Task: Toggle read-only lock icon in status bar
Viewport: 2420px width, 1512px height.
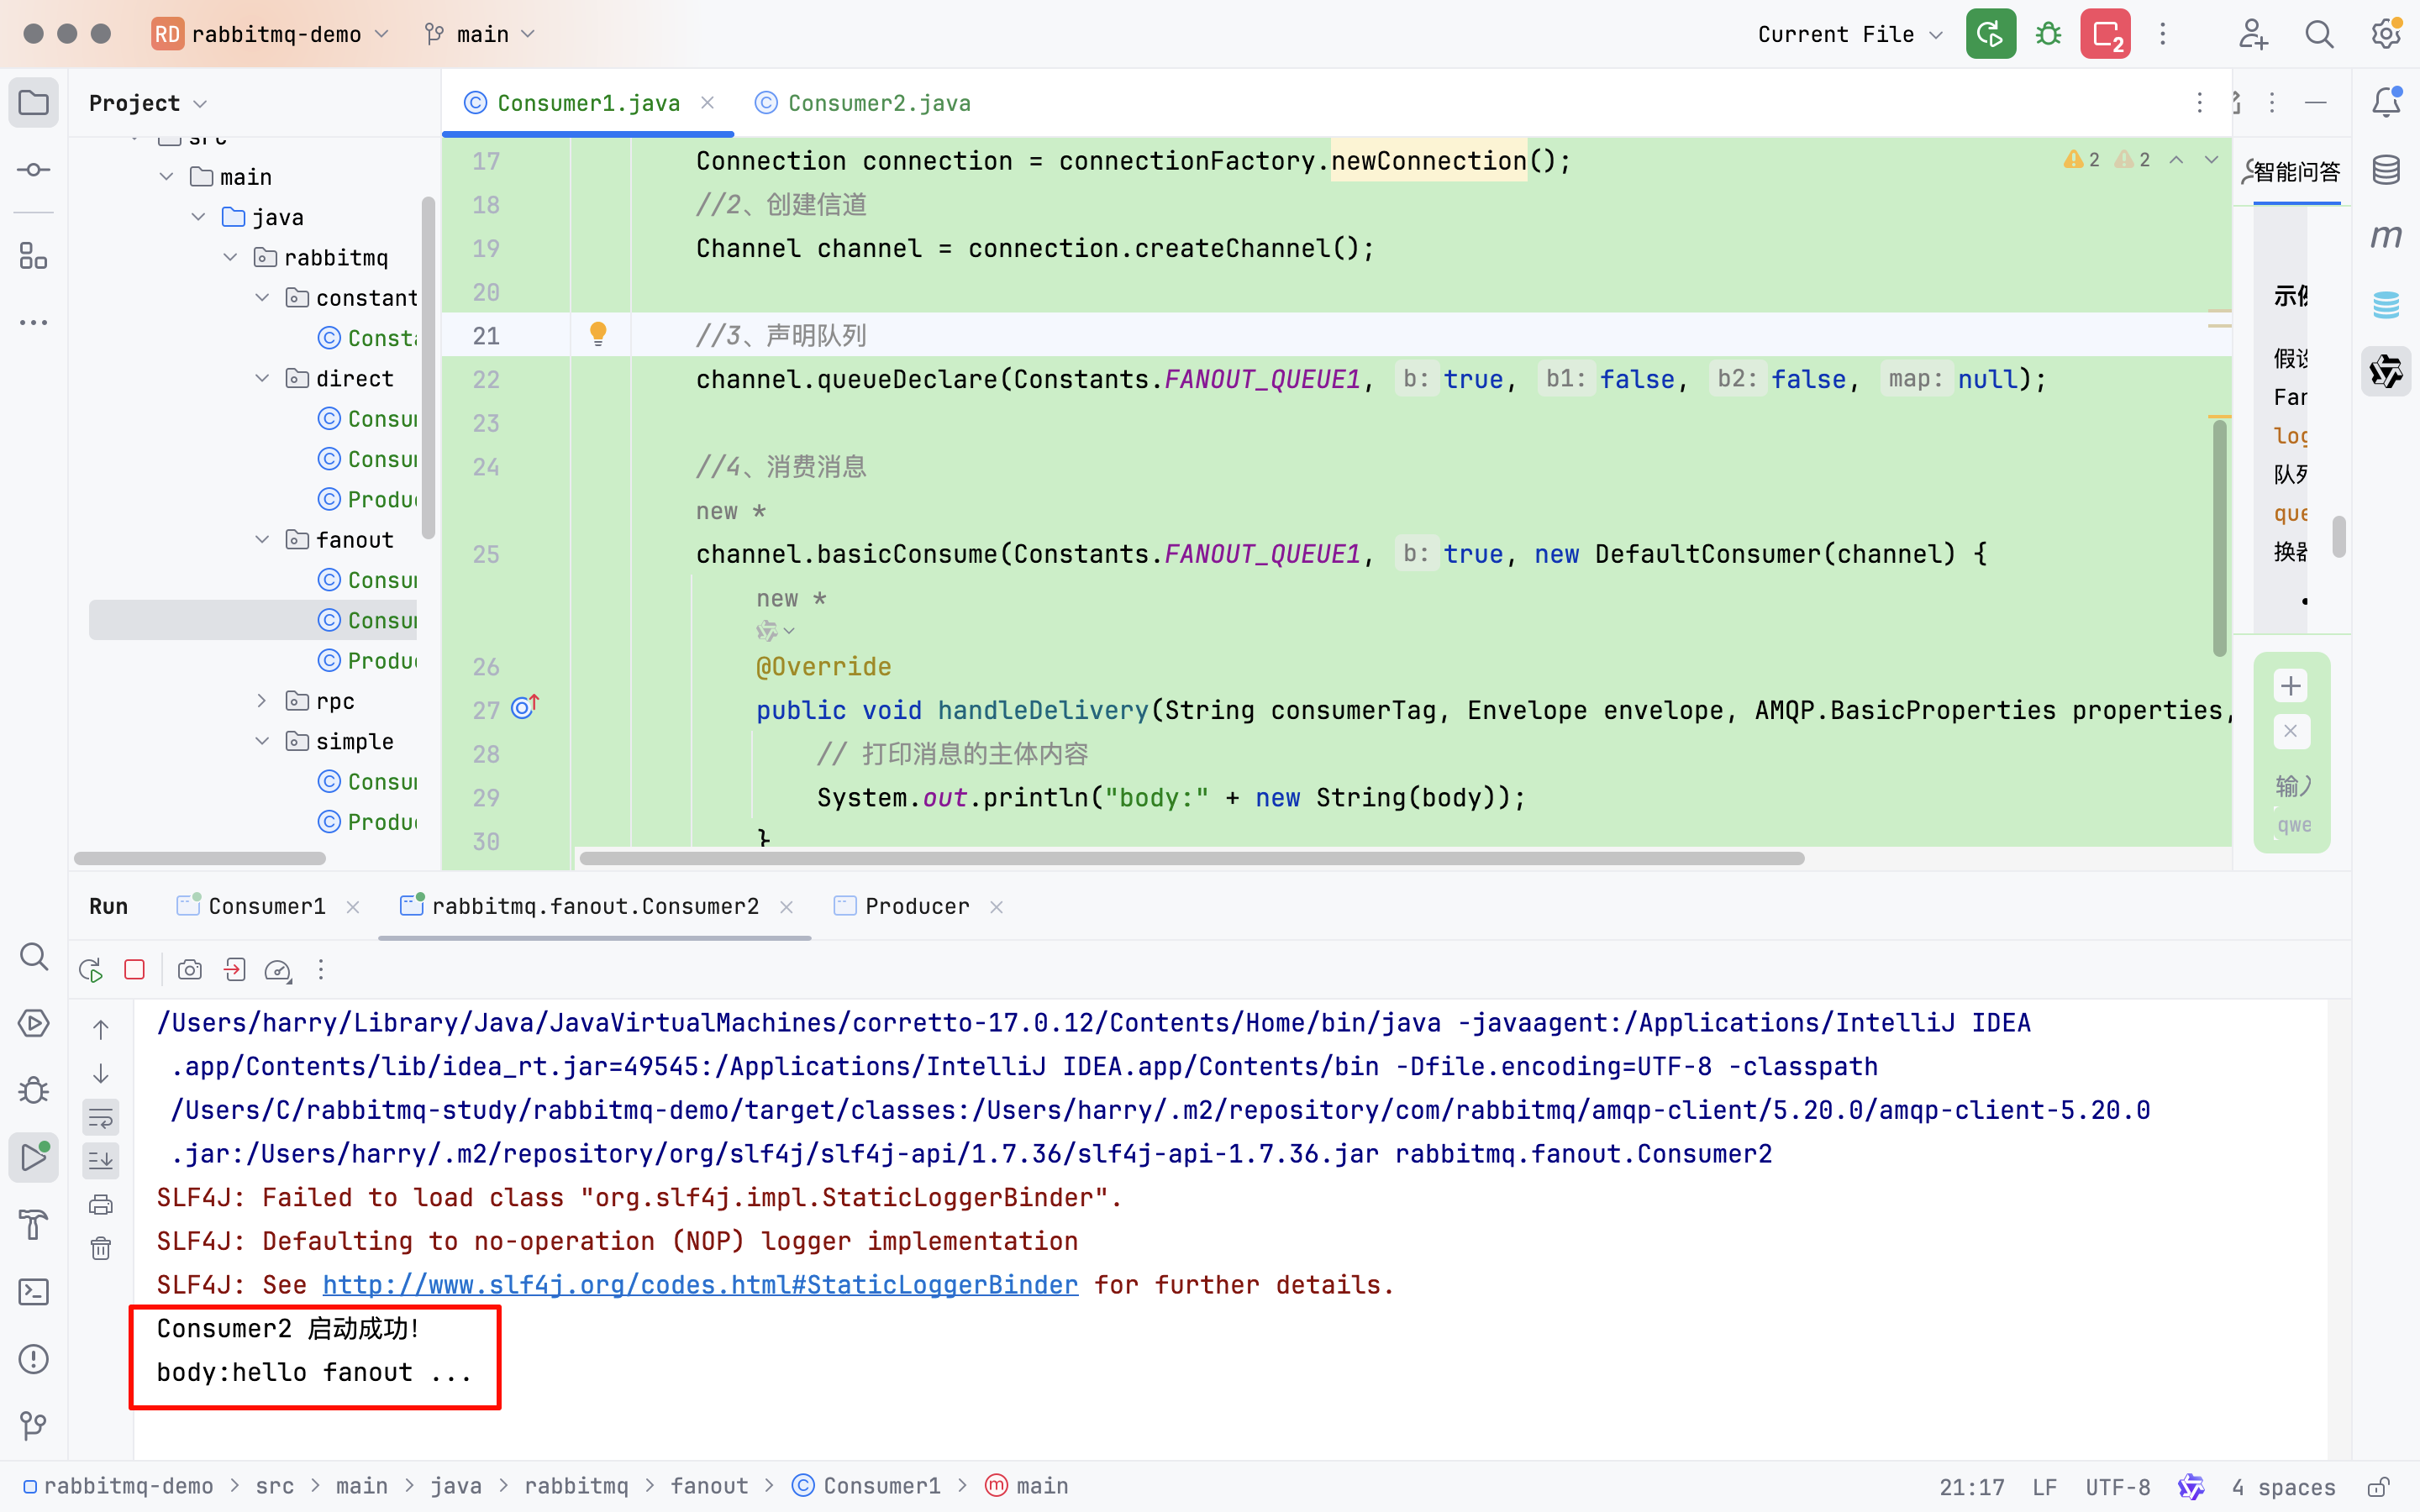Action: click(x=2379, y=1487)
